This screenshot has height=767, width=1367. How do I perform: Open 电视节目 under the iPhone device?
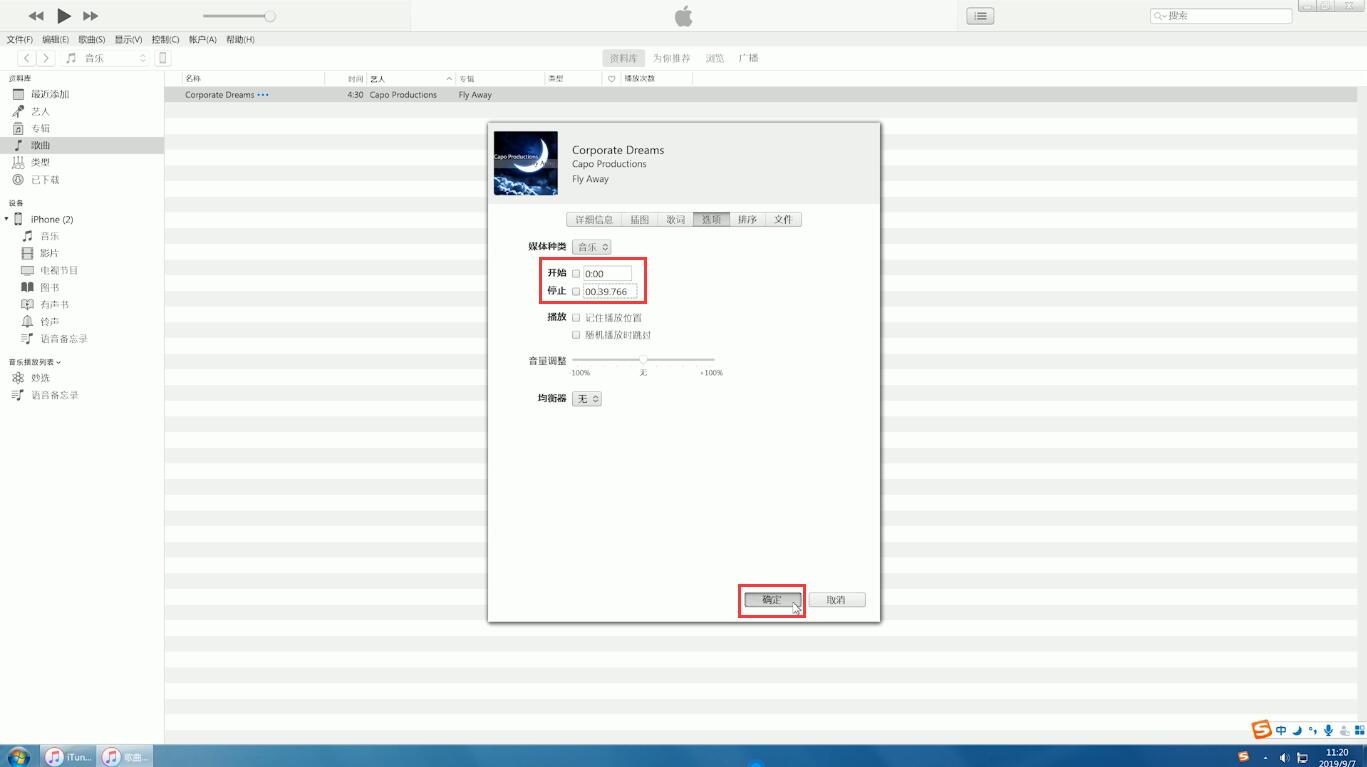[x=59, y=270]
